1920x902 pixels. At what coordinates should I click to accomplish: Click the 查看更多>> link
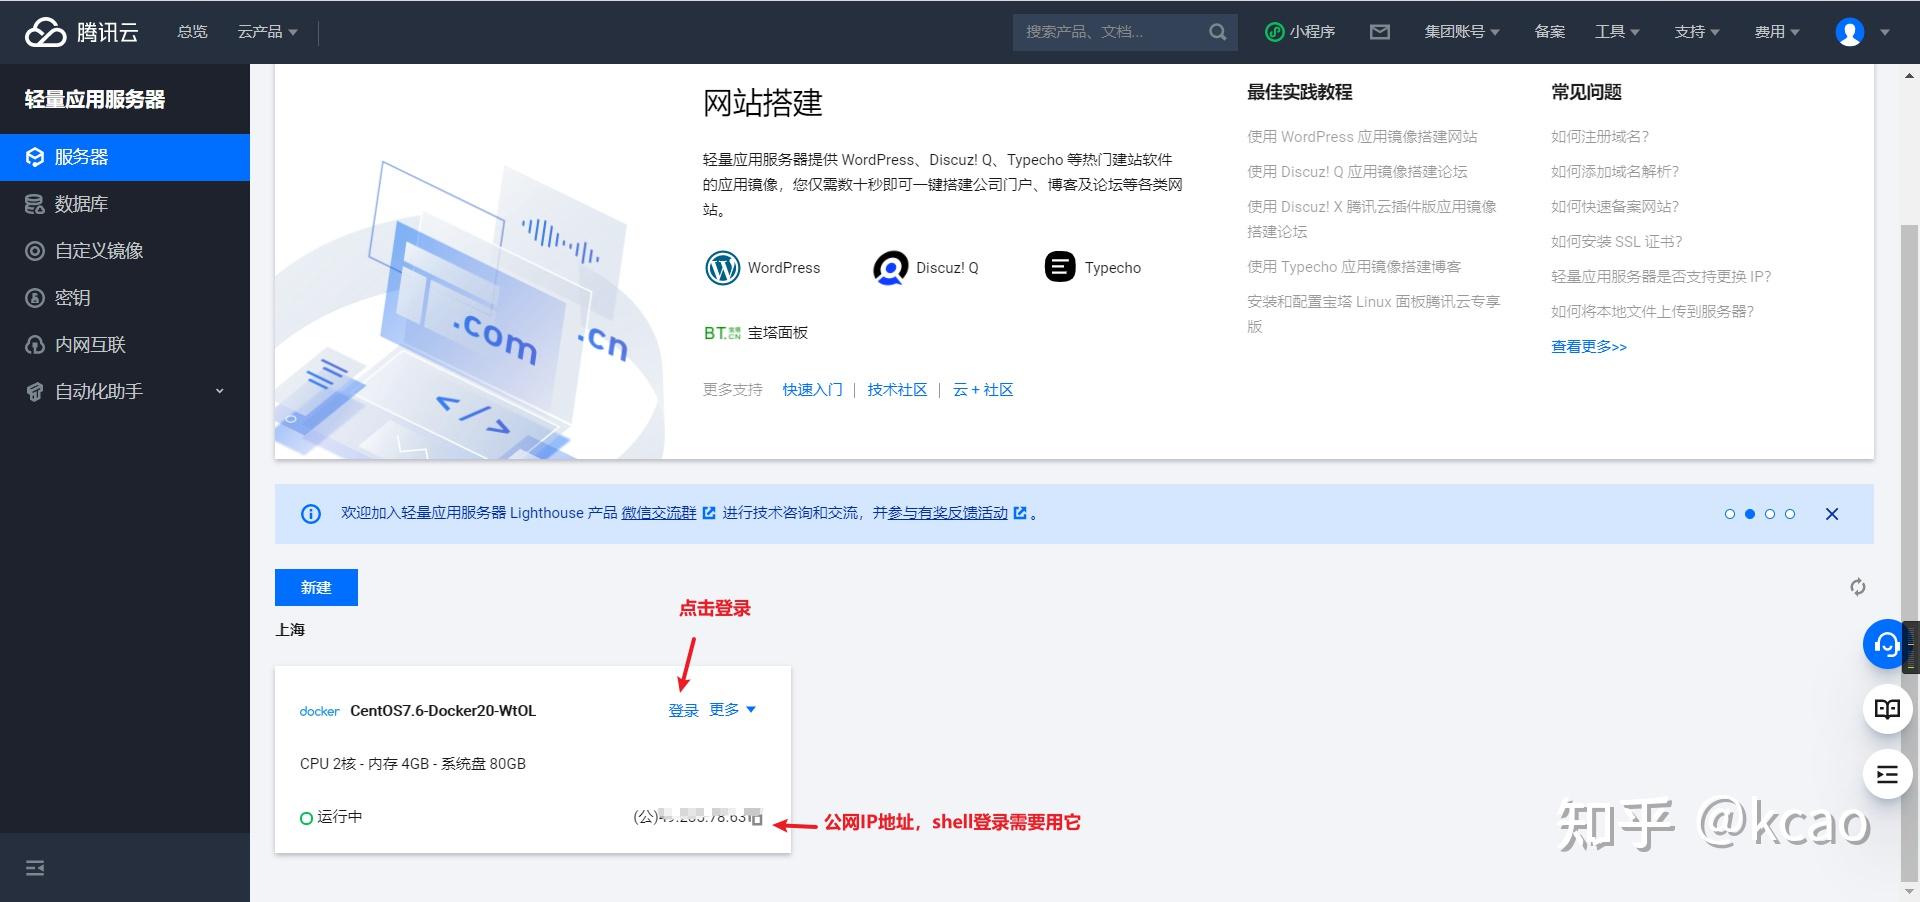[x=1589, y=347]
